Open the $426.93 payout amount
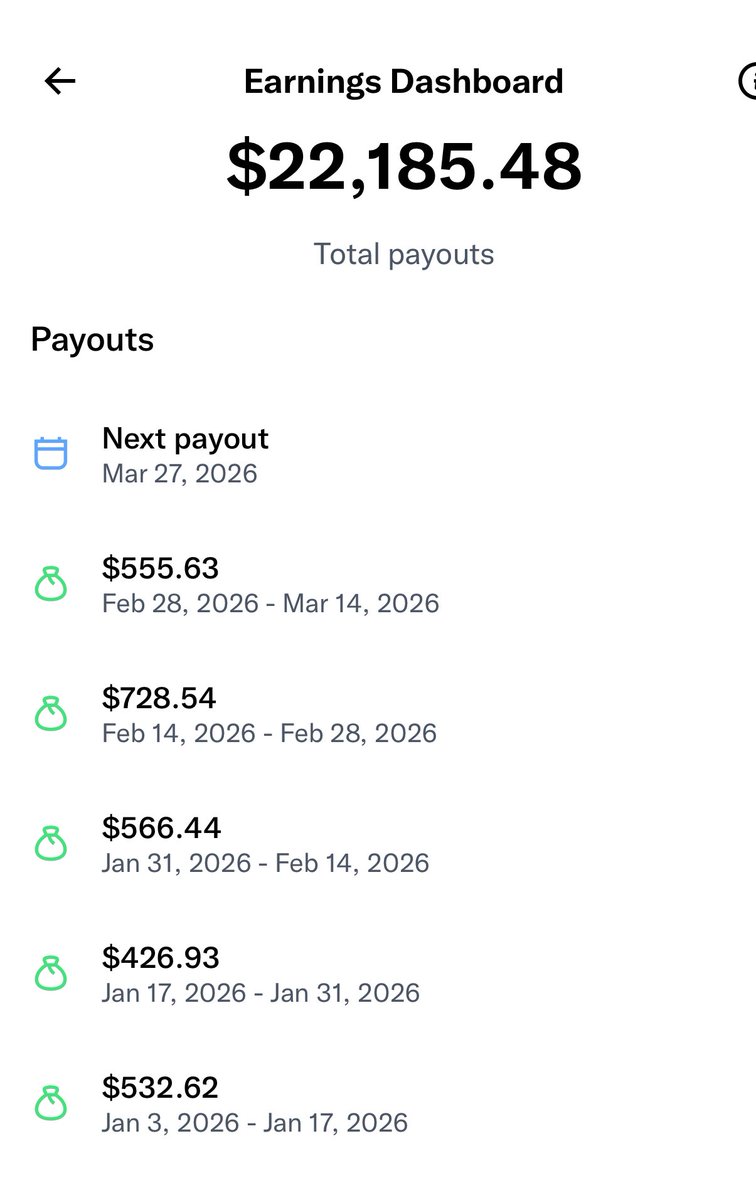 (160, 958)
